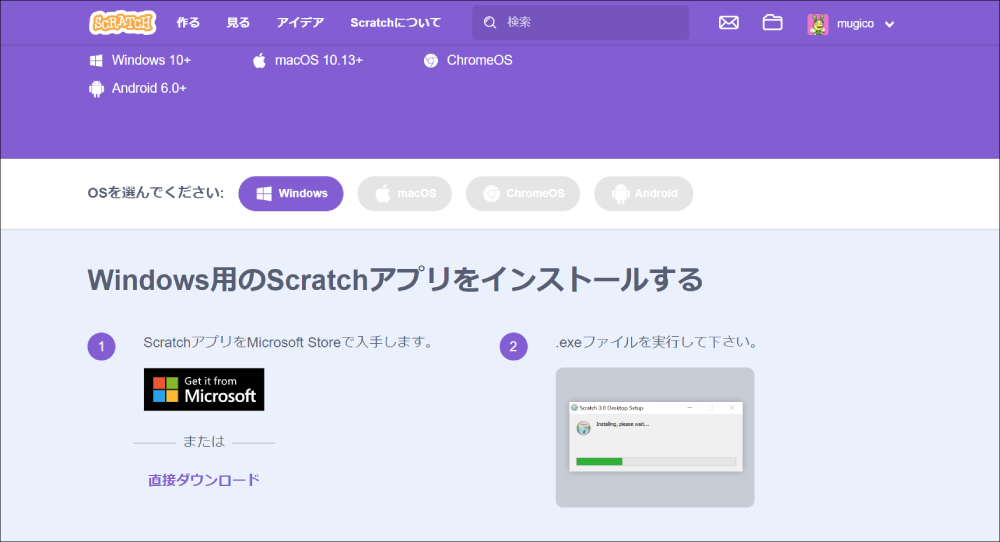1000x542 pixels.
Task: Select the macOS OS button
Action: [x=404, y=193]
